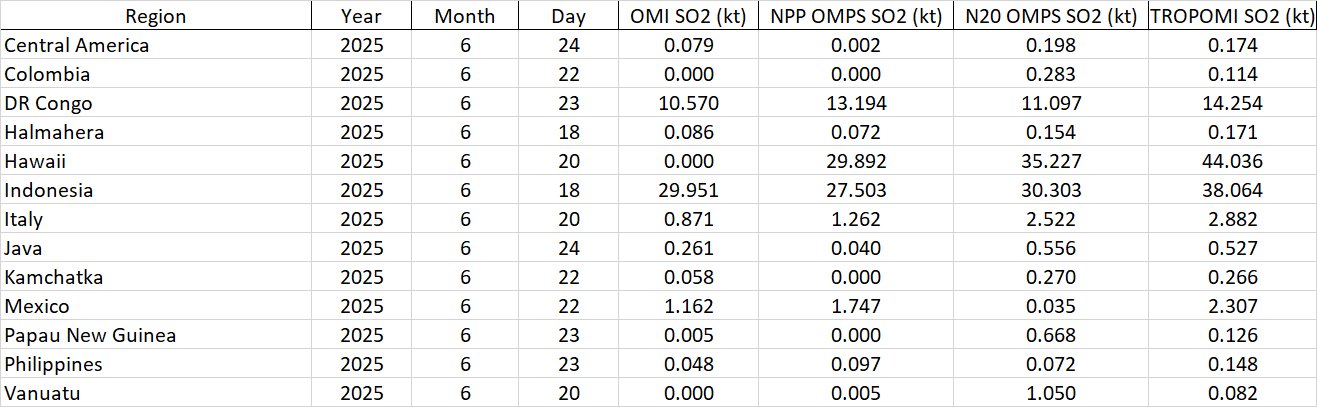
Task: Click the Hawaii TROPOMI value 44.036
Action: 1232,161
